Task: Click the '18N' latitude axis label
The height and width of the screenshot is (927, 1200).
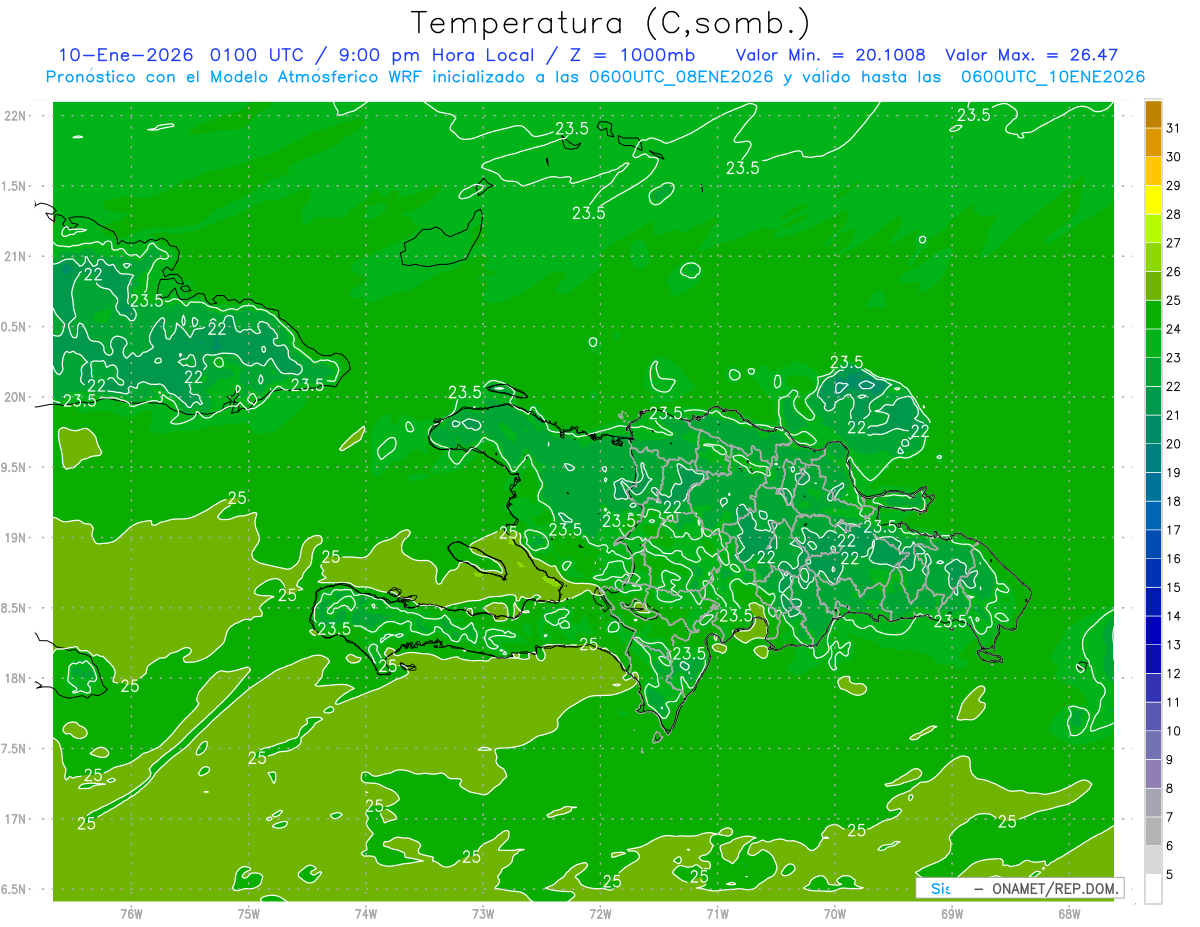Action: click(x=16, y=679)
